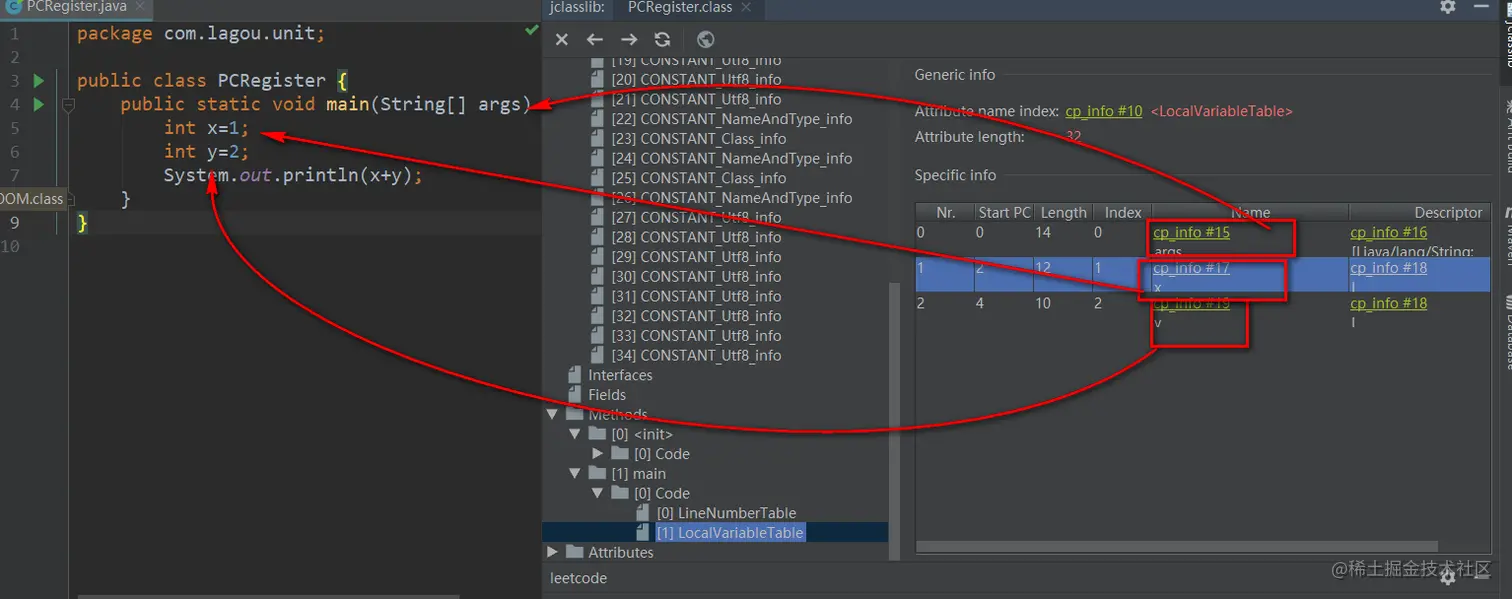Image resolution: width=1512 pixels, height=599 pixels.
Task: Click the folder icon beside Methods
Action: tap(574, 414)
